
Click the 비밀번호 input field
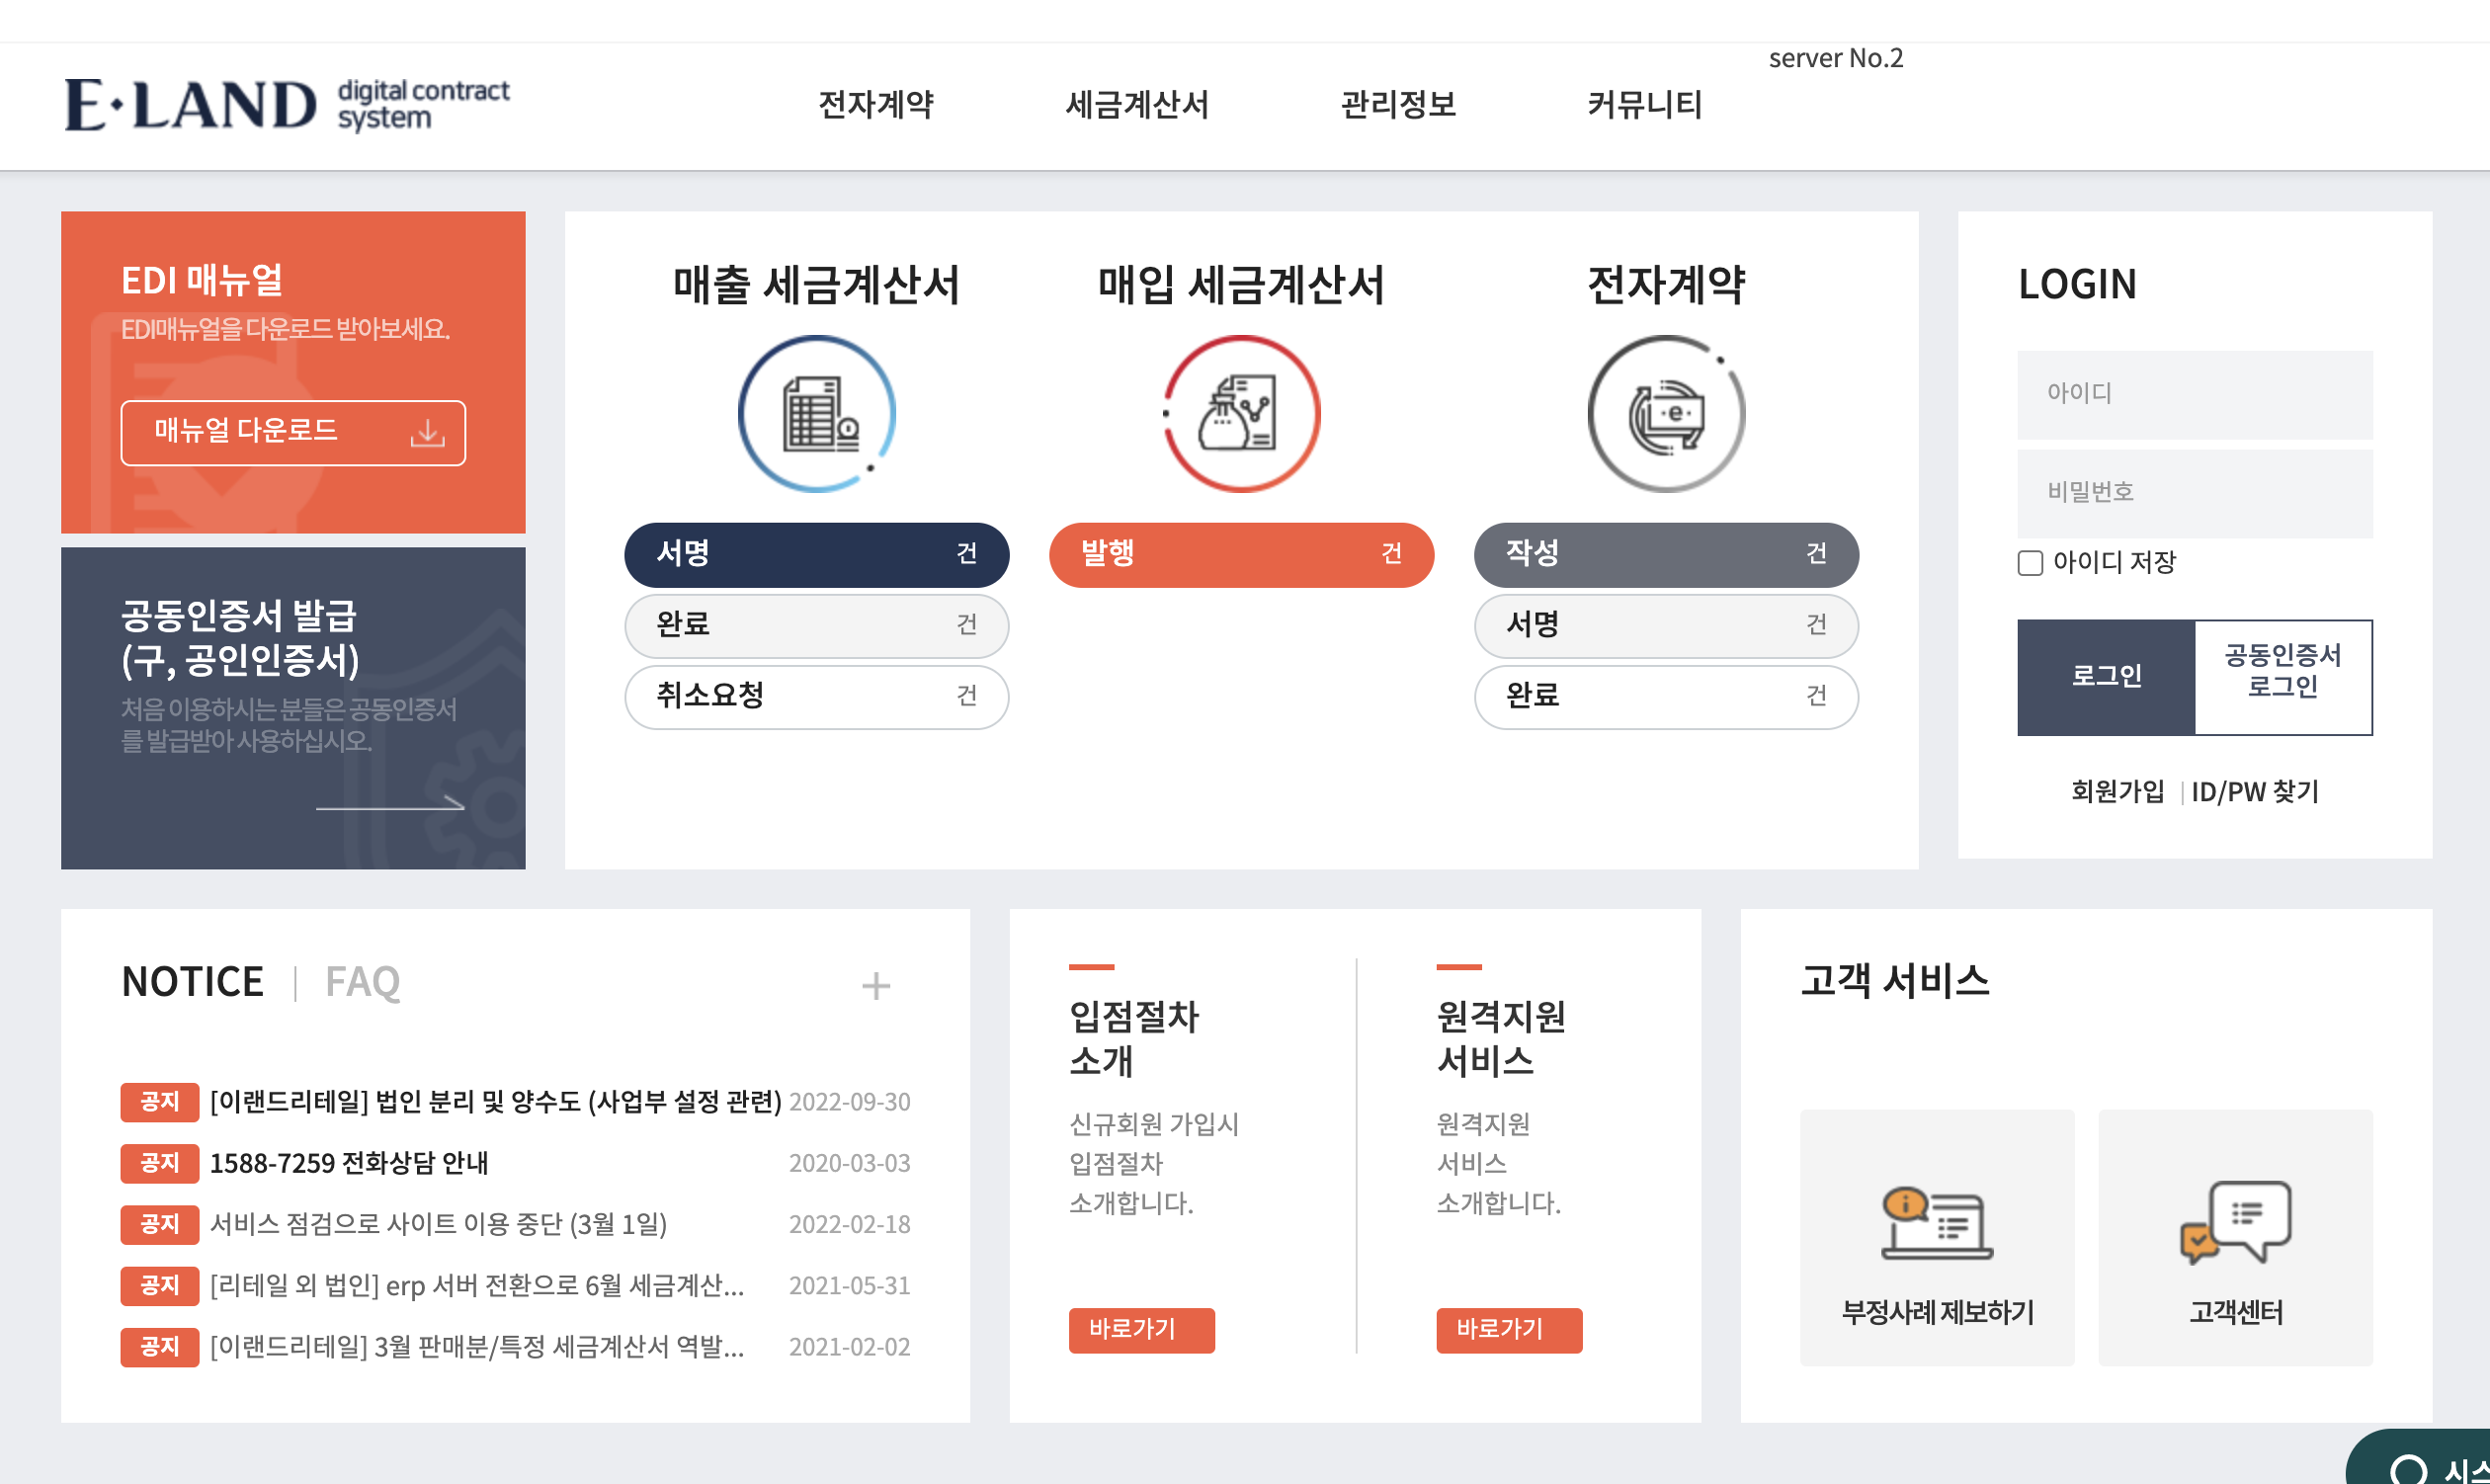click(x=2195, y=493)
